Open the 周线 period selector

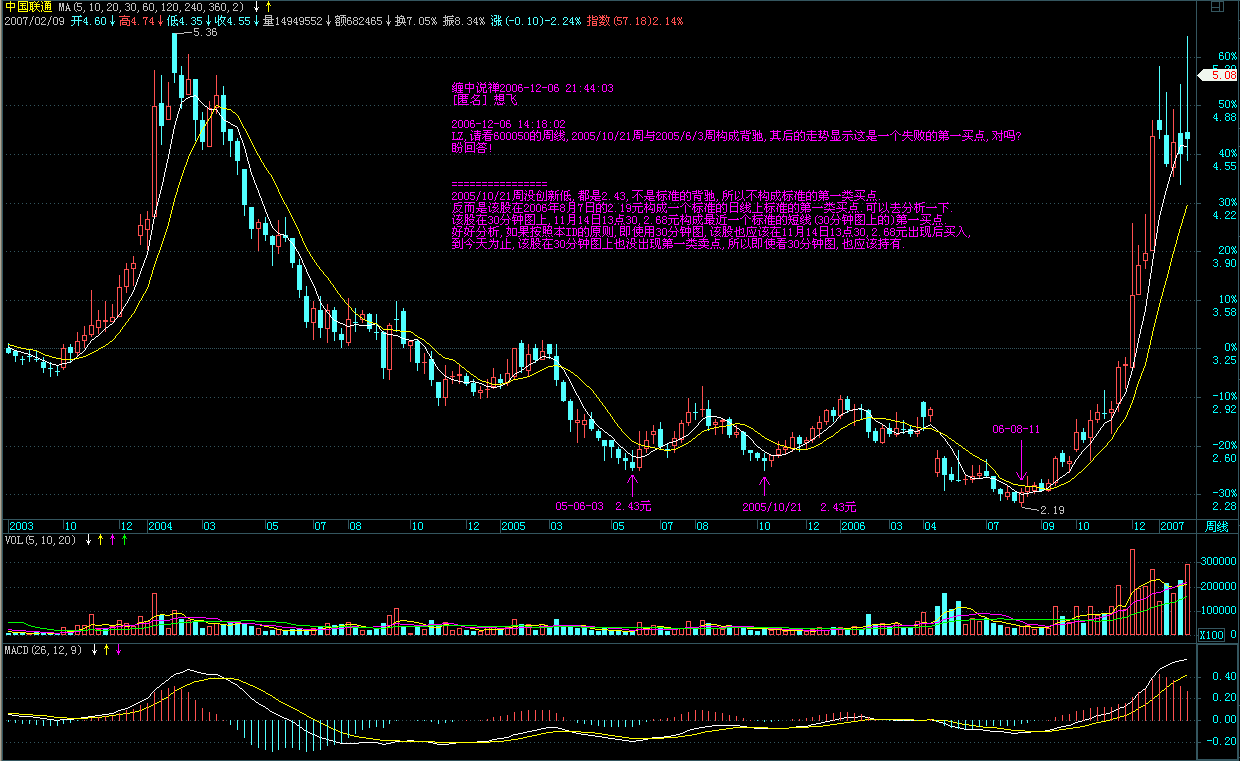click(x=1216, y=526)
